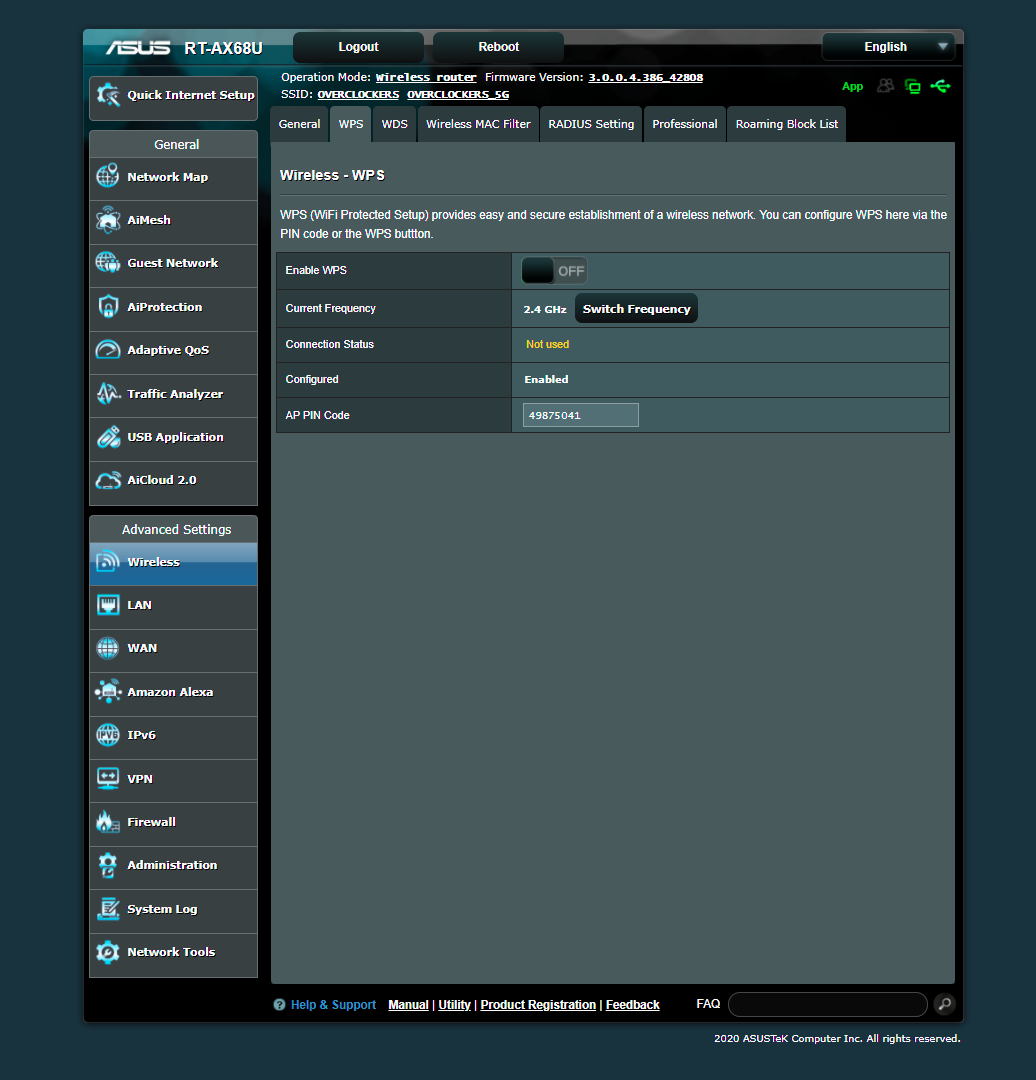Click the OVERCLOCKERS SSID link
The height and width of the screenshot is (1080, 1036).
(358, 94)
